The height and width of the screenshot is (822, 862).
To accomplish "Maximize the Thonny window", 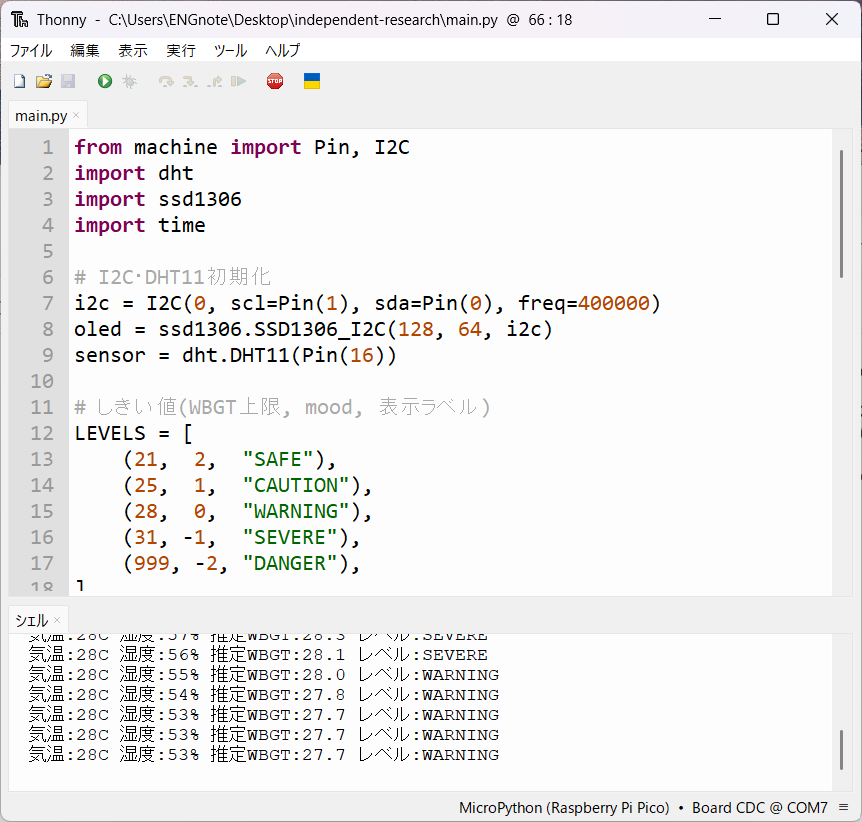I will coord(773,19).
